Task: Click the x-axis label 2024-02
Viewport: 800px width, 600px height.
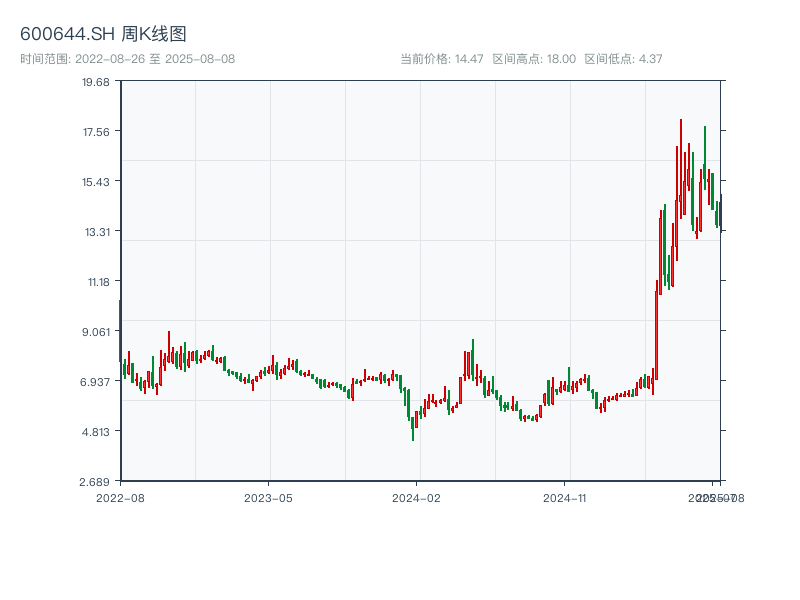Action: tap(416, 498)
